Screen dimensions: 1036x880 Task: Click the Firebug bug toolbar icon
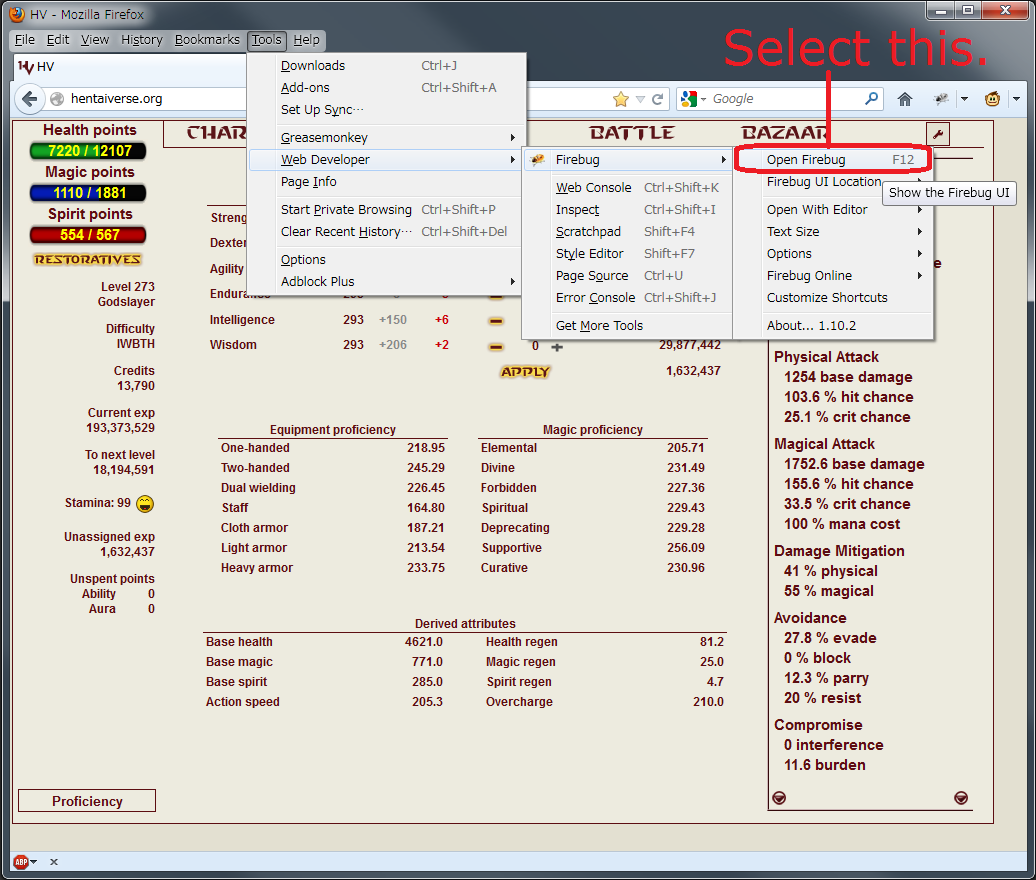(x=941, y=99)
